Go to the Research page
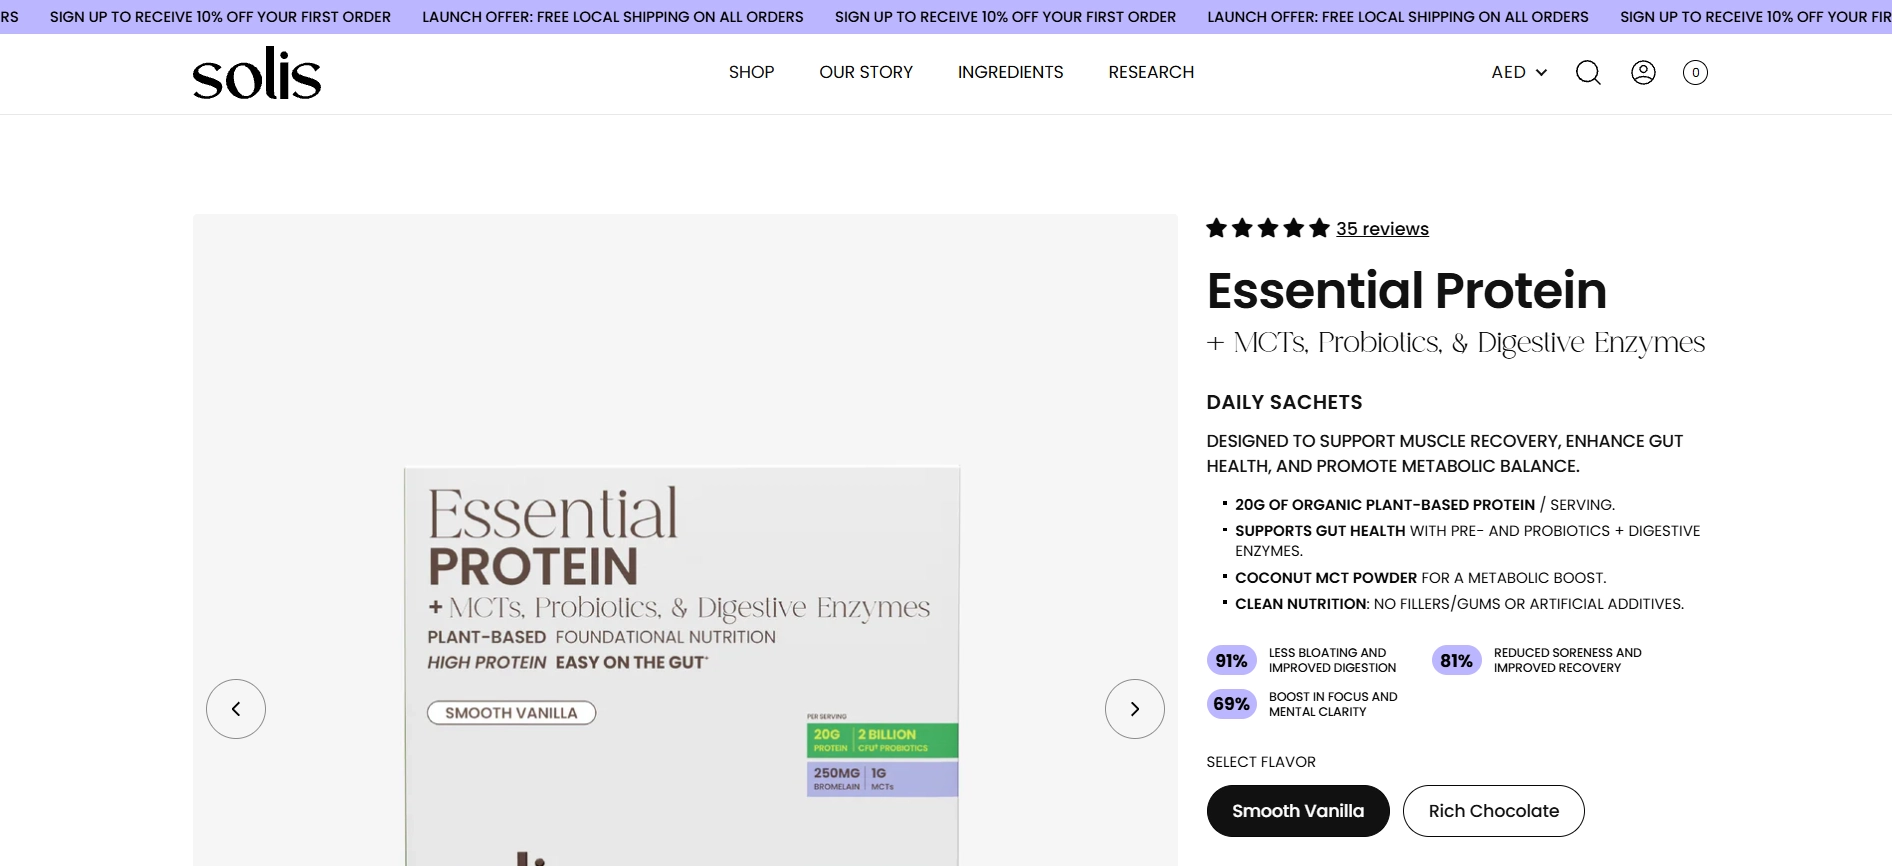The width and height of the screenshot is (1892, 866). tap(1151, 72)
